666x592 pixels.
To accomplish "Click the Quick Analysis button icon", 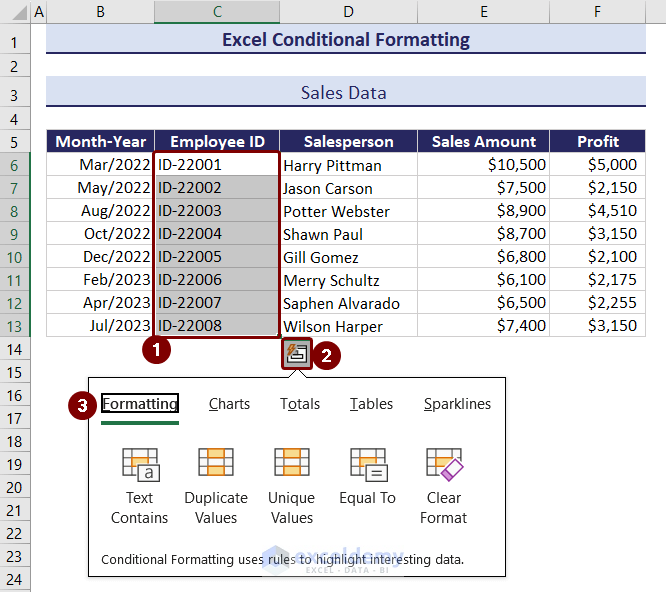I will [x=296, y=353].
